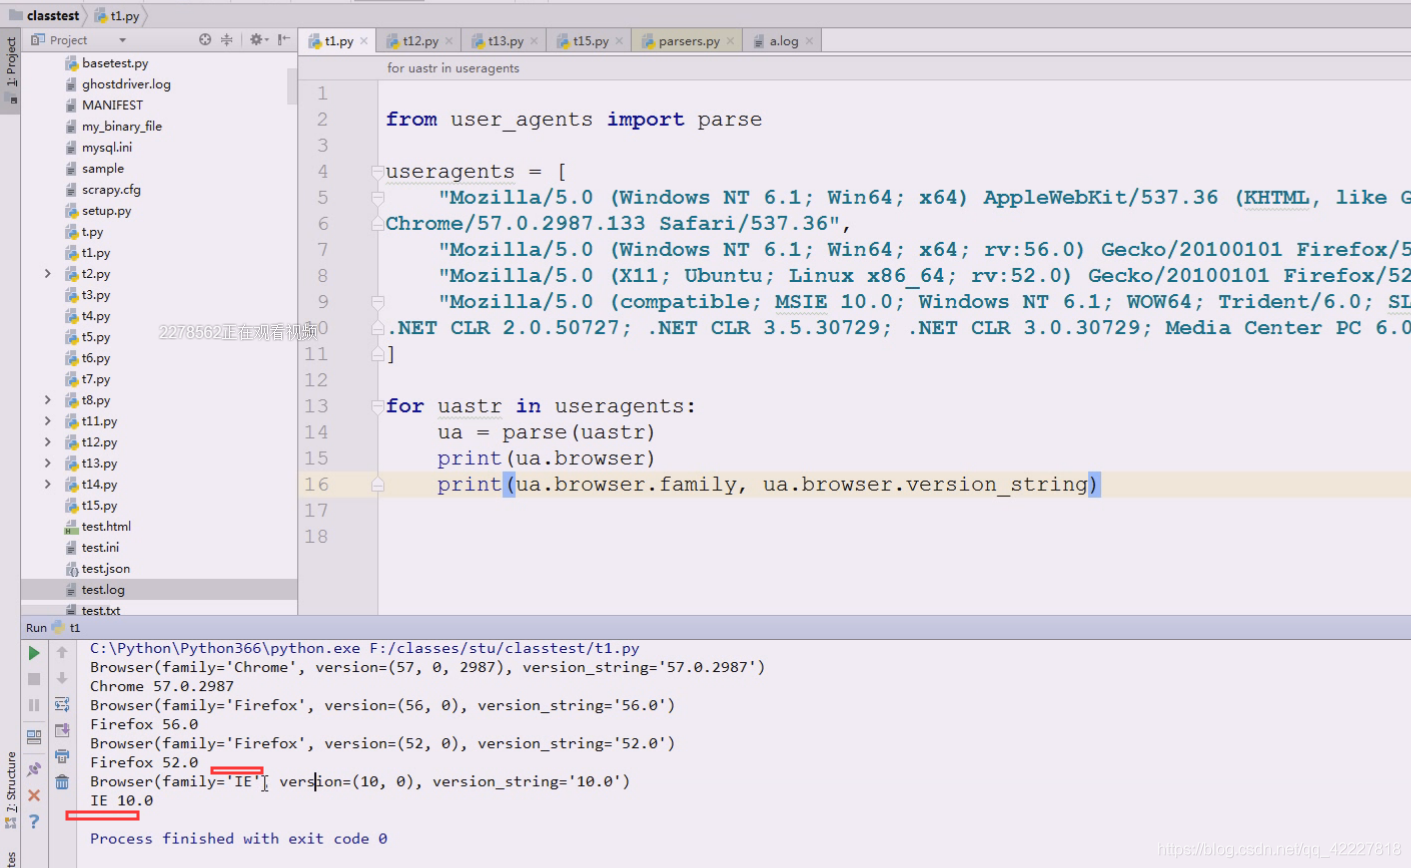Close the t12.py tab
The height and width of the screenshot is (868, 1411).
tap(449, 41)
